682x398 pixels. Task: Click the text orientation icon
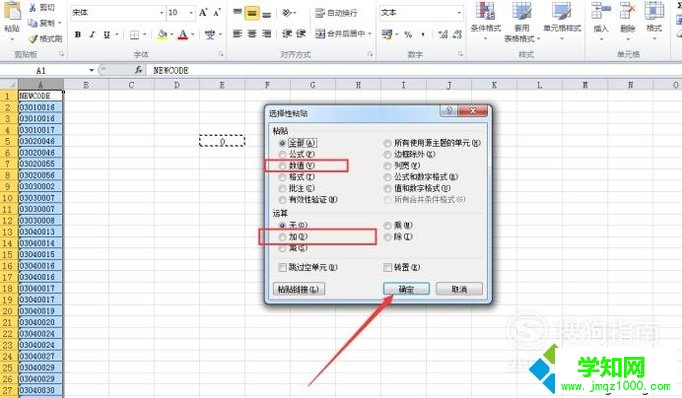click(287, 13)
